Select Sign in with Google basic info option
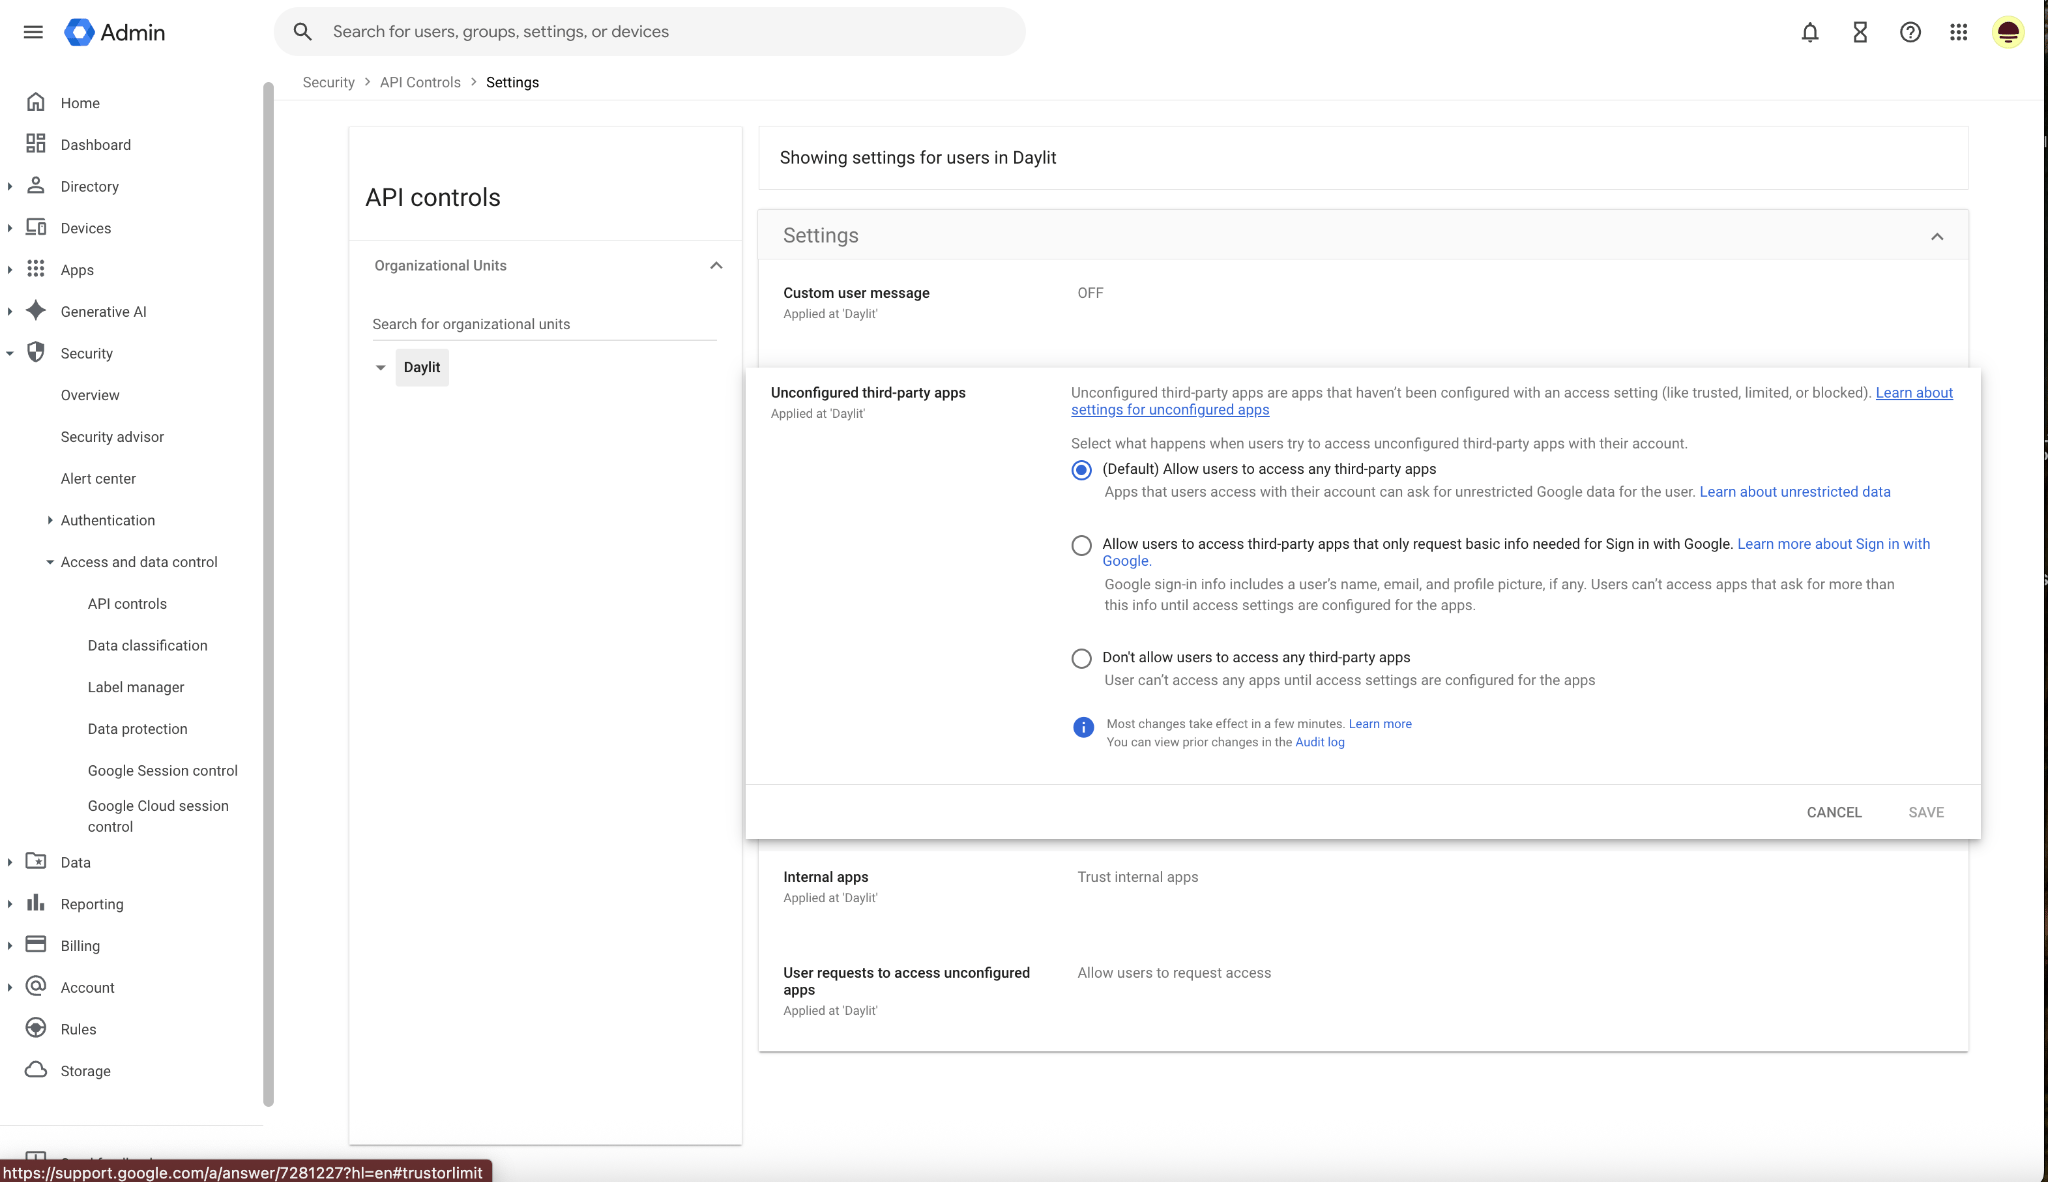This screenshot has width=2048, height=1182. click(x=1081, y=545)
